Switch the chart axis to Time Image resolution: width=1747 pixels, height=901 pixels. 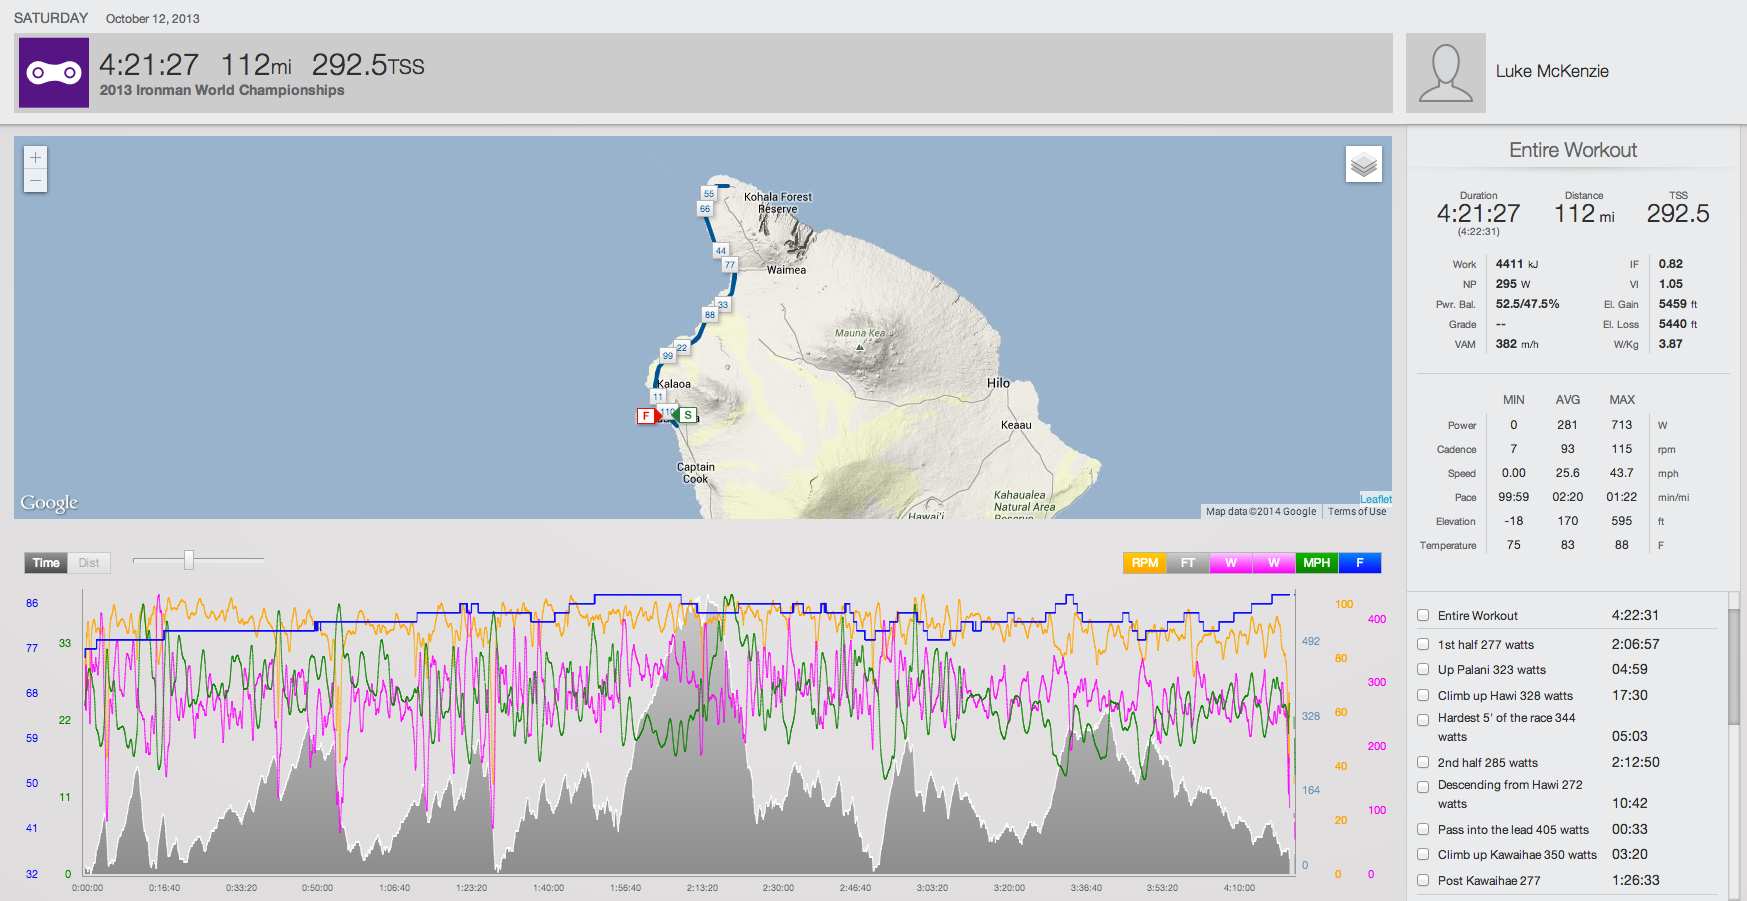click(x=46, y=563)
